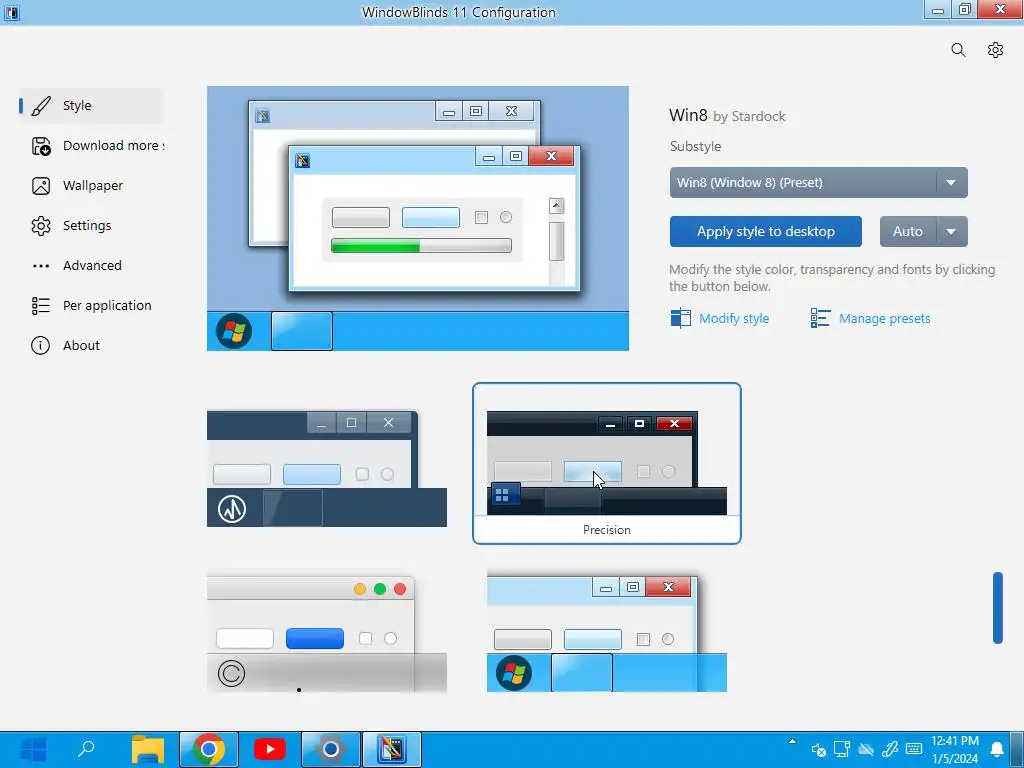Image resolution: width=1024 pixels, height=768 pixels.
Task: Click the Precision label text
Action: (607, 530)
